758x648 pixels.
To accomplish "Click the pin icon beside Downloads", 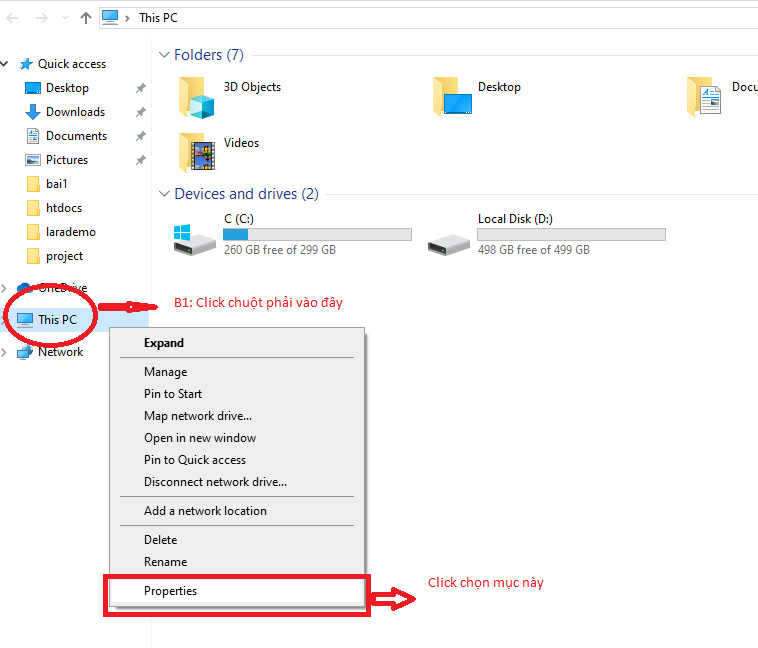I will click(141, 112).
